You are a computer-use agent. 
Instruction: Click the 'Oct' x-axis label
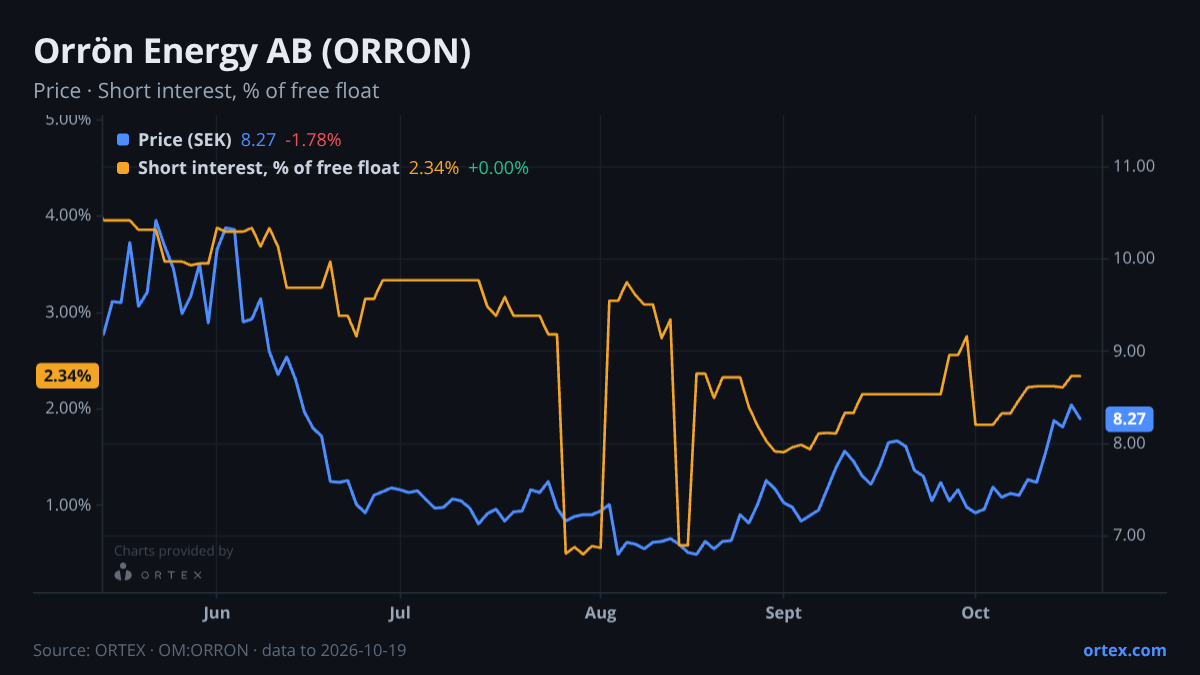[x=975, y=613]
